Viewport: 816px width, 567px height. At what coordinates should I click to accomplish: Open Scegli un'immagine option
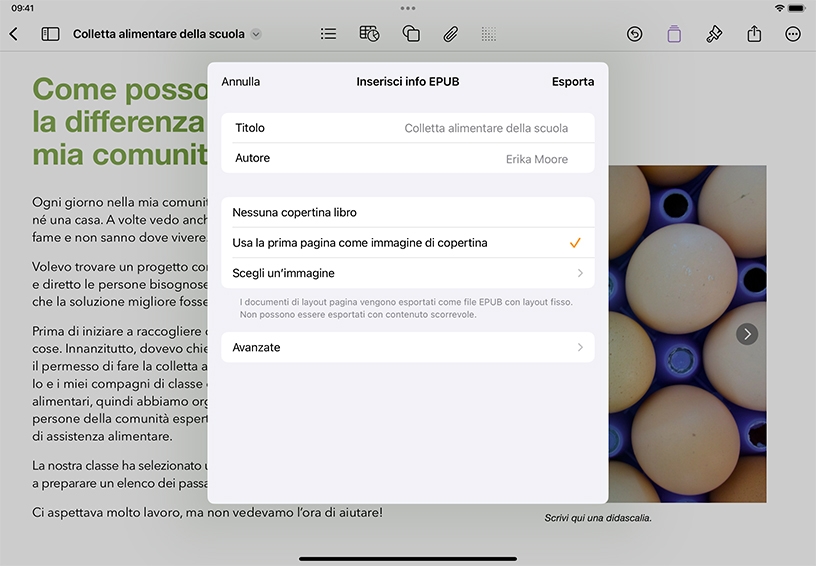[408, 273]
